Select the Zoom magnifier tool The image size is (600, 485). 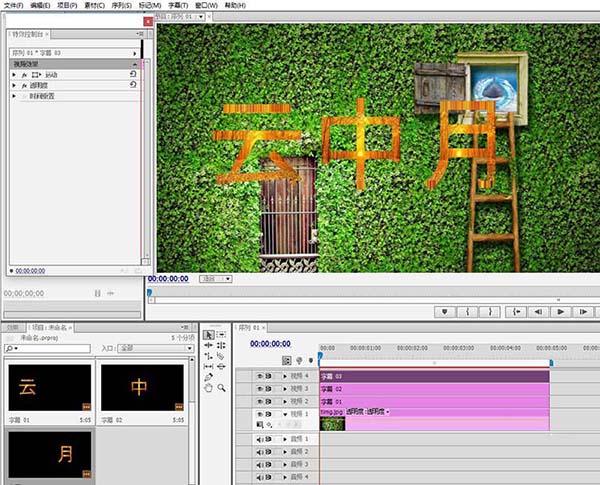pos(221,388)
